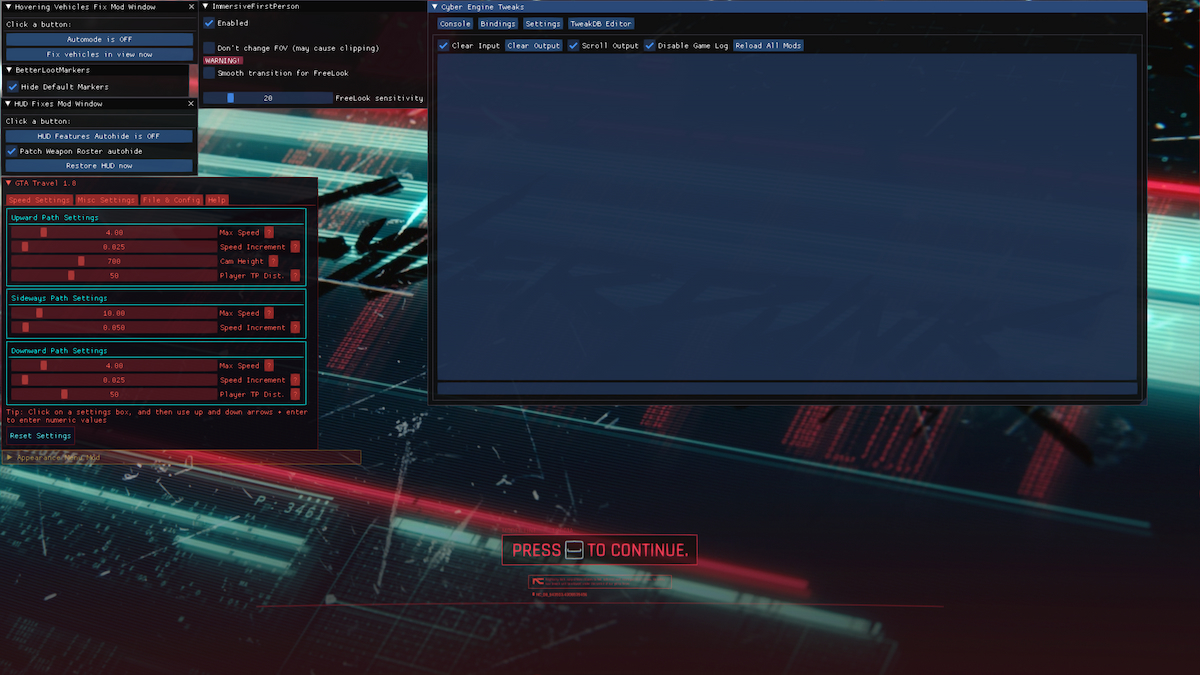Click help icon for Upward Max Speed
1200x675 pixels.
click(x=268, y=232)
